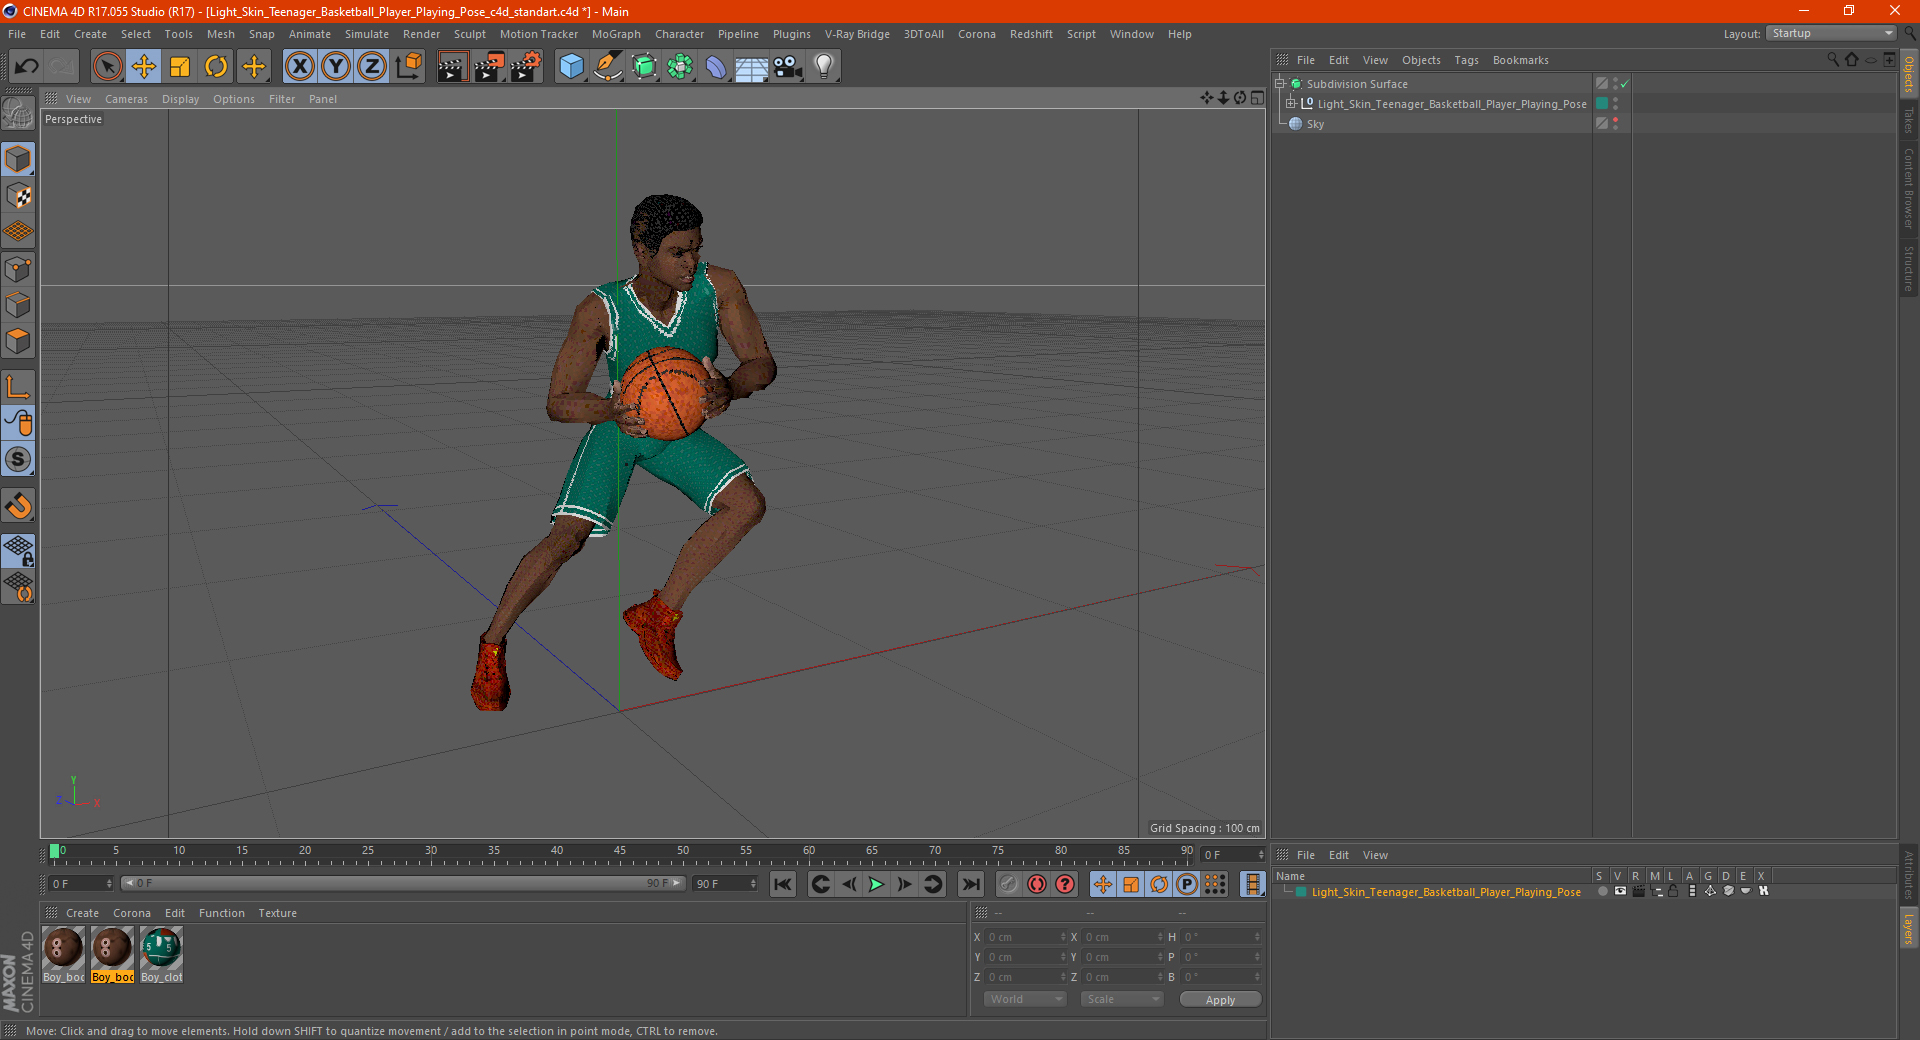Toggle X-axis lock
The image size is (1920, 1040).
(x=299, y=67)
